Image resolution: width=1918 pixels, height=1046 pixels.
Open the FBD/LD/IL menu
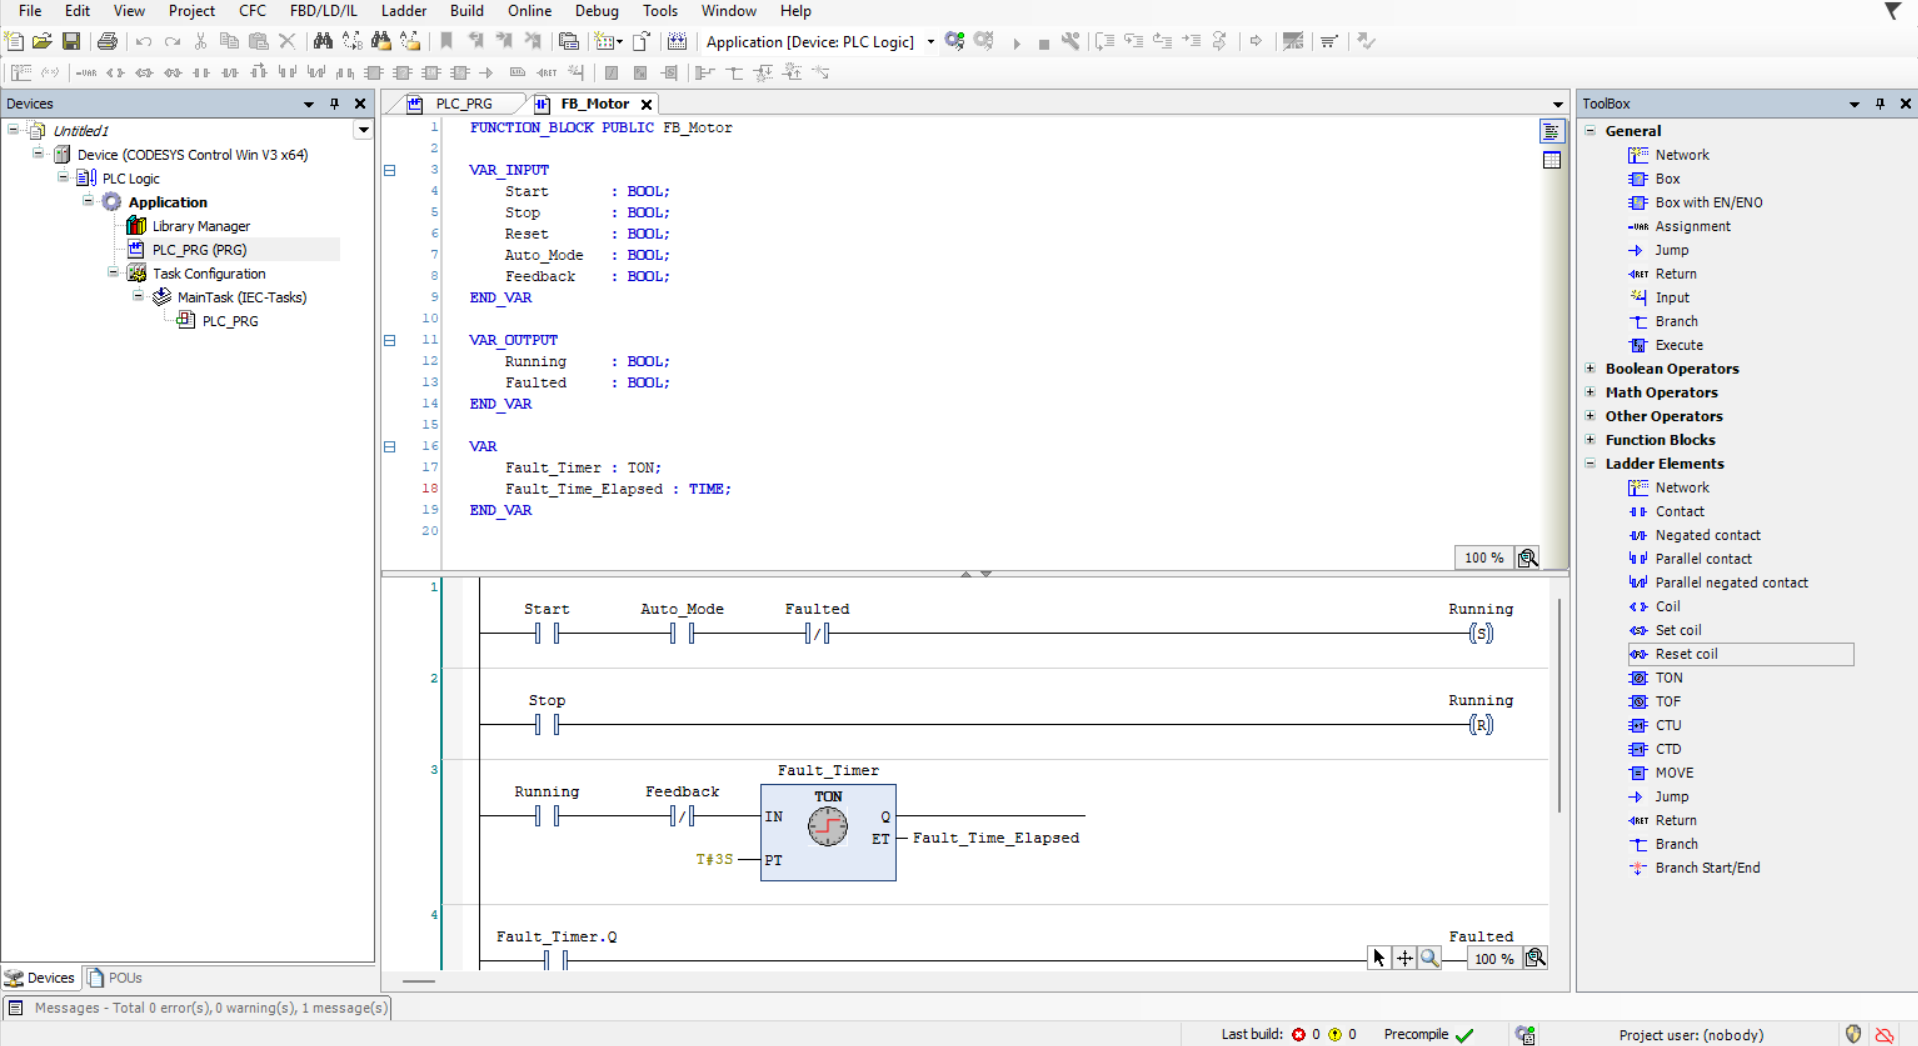323,11
